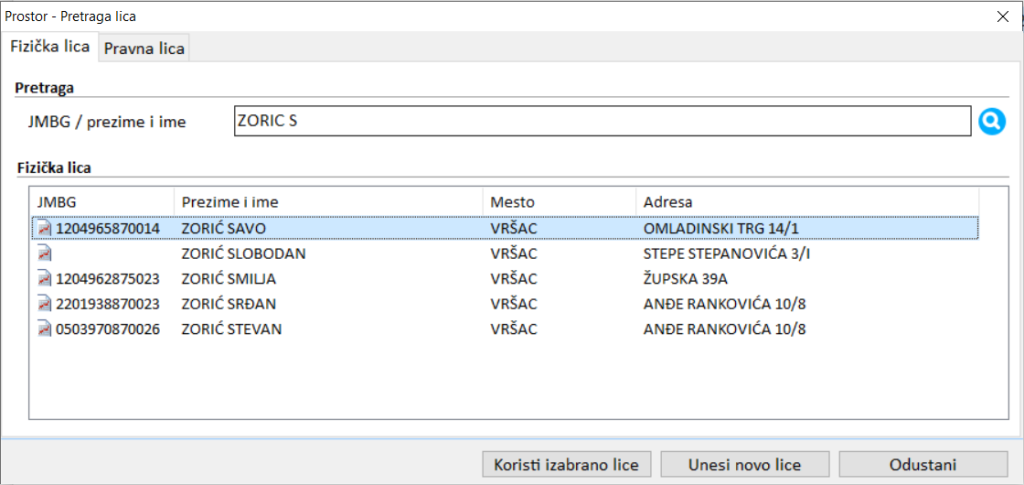Click the record icon beside JMBG 1204962875023
Screen dimensions: 1024x485
(x=44, y=278)
